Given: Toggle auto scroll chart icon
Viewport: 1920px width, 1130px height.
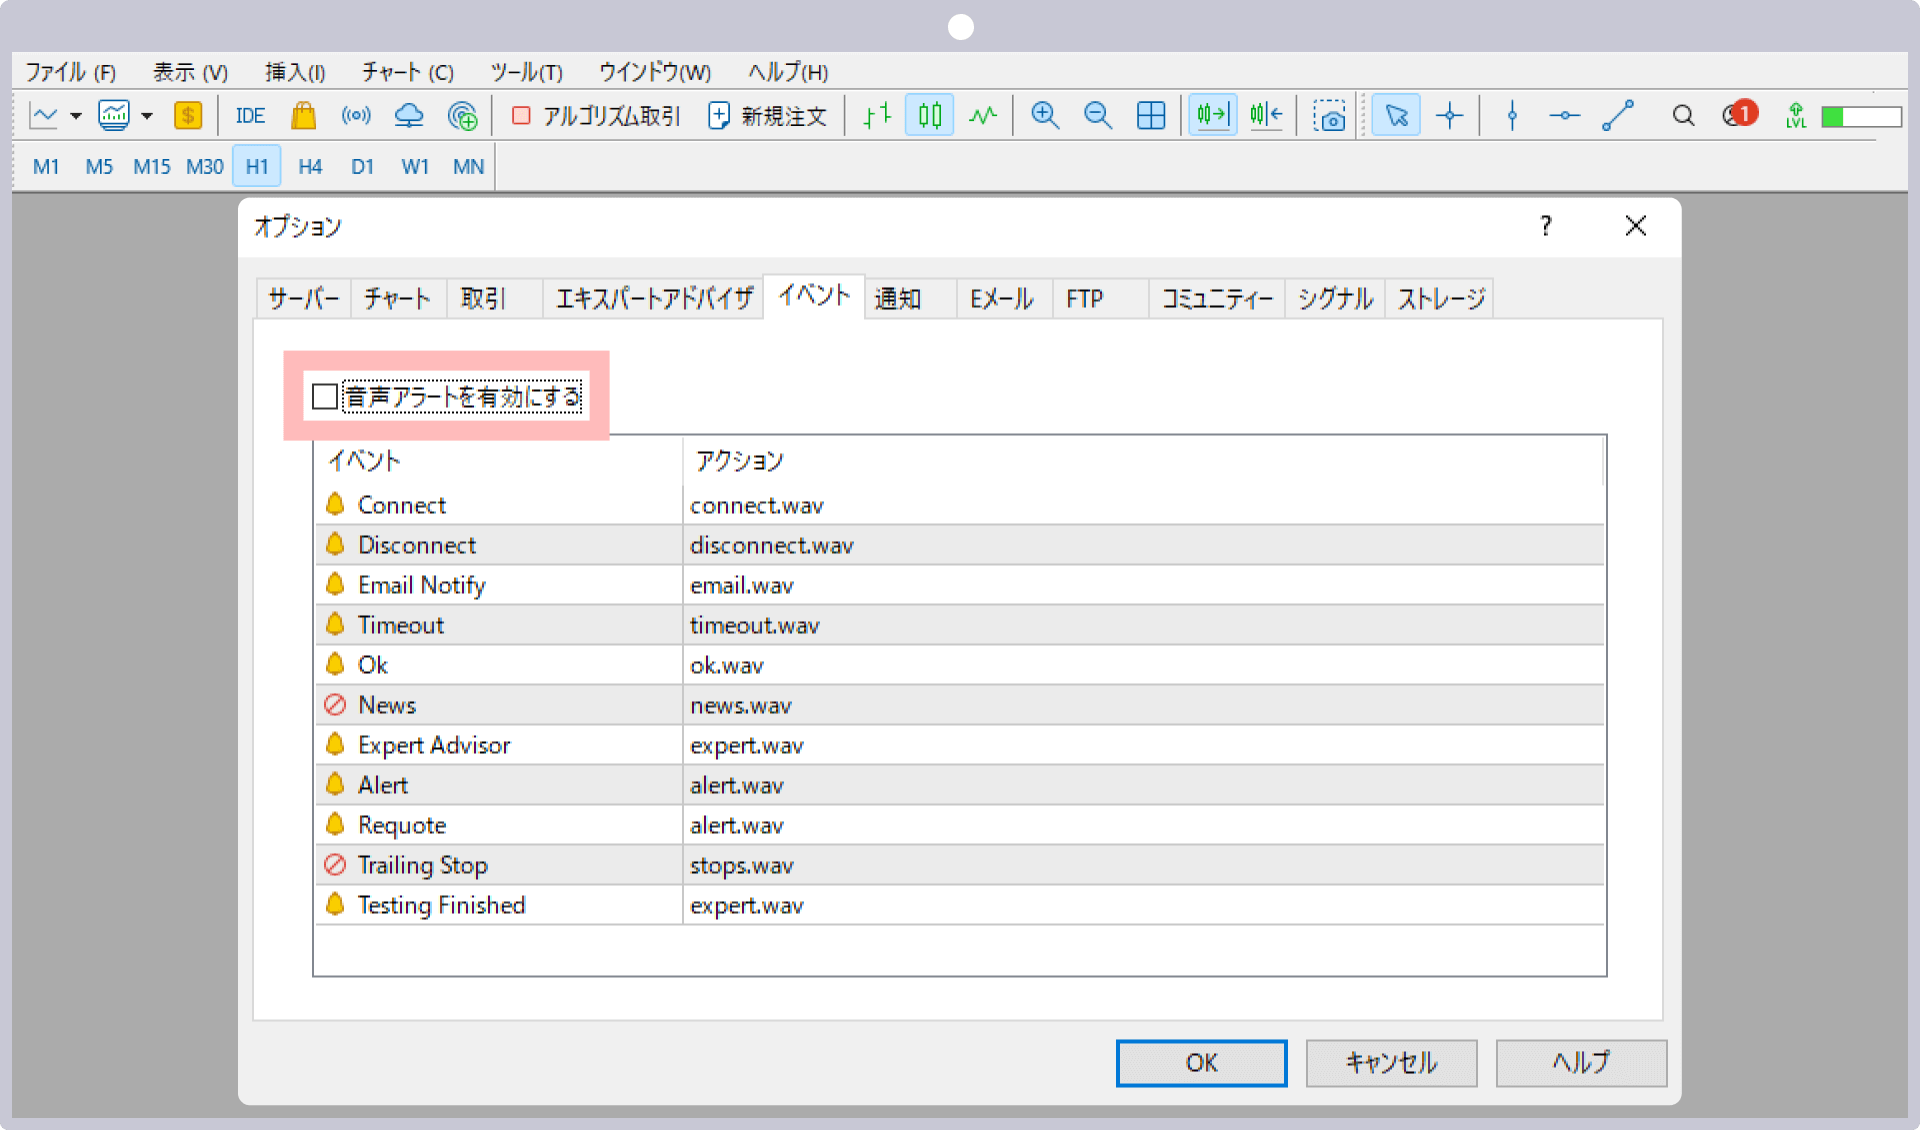Looking at the screenshot, I should tap(1212, 116).
